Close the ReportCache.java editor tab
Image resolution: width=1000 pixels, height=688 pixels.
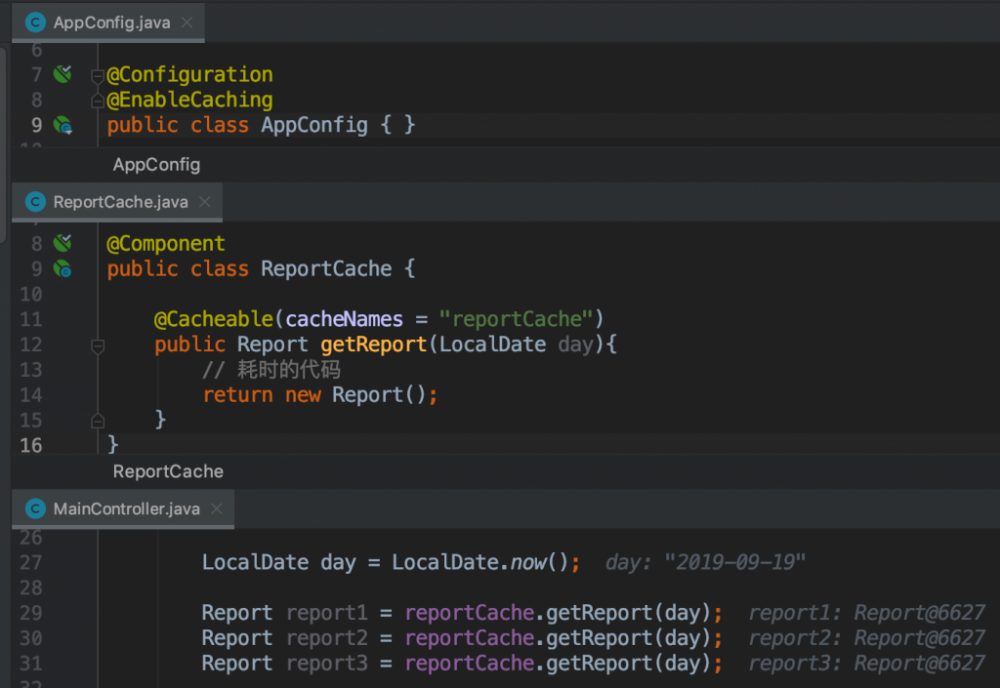point(205,202)
